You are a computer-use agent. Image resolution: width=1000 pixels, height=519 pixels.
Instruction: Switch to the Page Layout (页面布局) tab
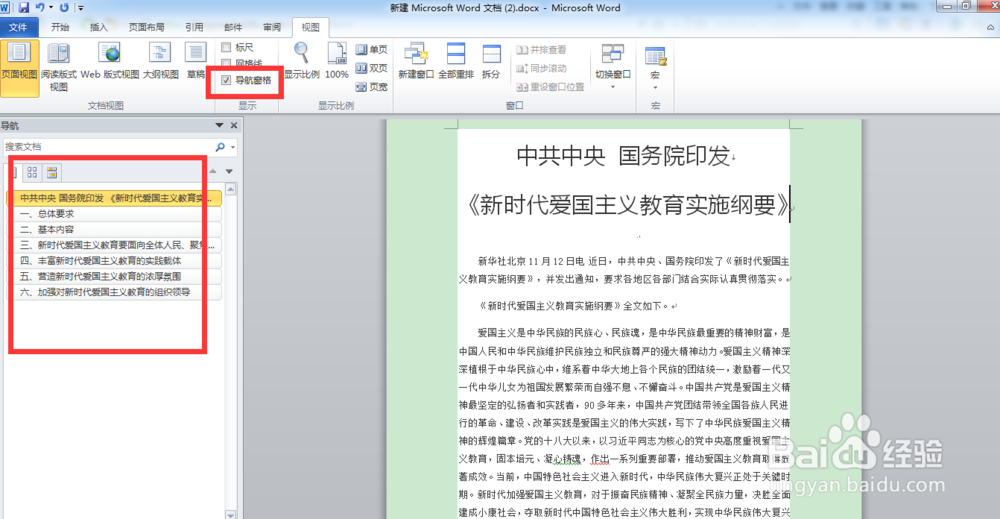tap(146, 27)
